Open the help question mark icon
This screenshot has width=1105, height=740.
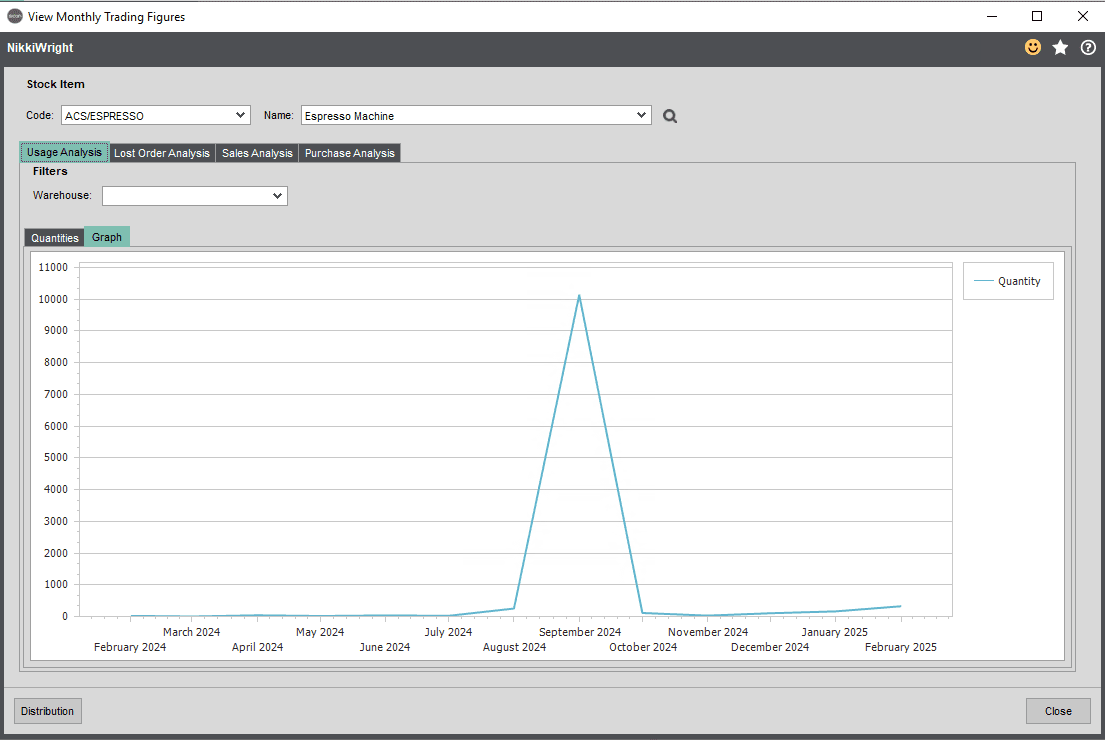point(1088,47)
